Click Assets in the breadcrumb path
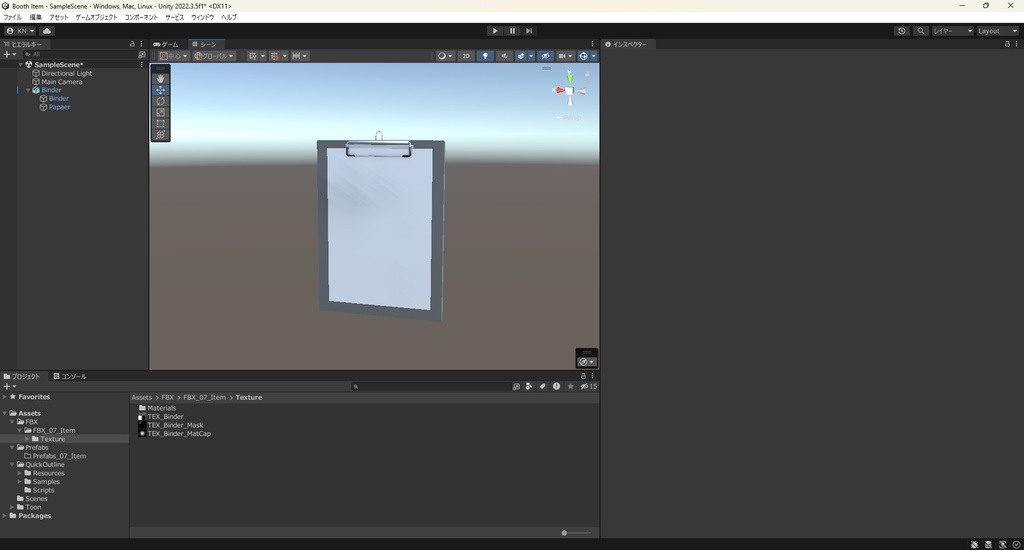Viewport: 1024px width, 550px height. point(142,397)
